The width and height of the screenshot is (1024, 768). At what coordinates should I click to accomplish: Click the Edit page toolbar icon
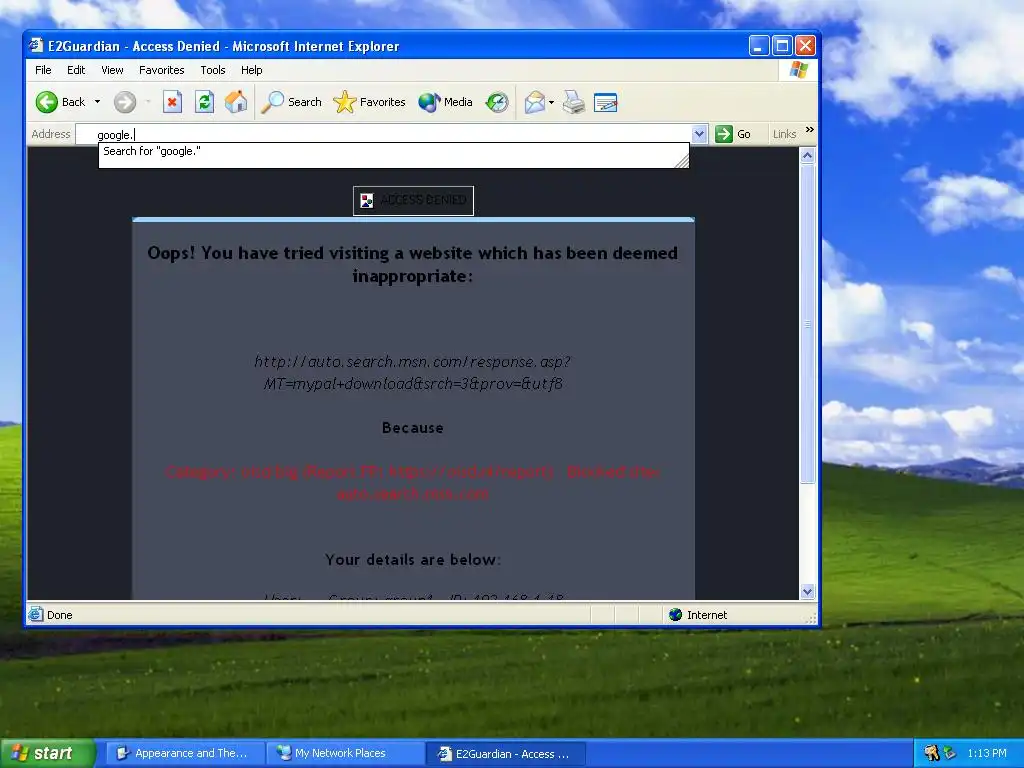(x=605, y=103)
